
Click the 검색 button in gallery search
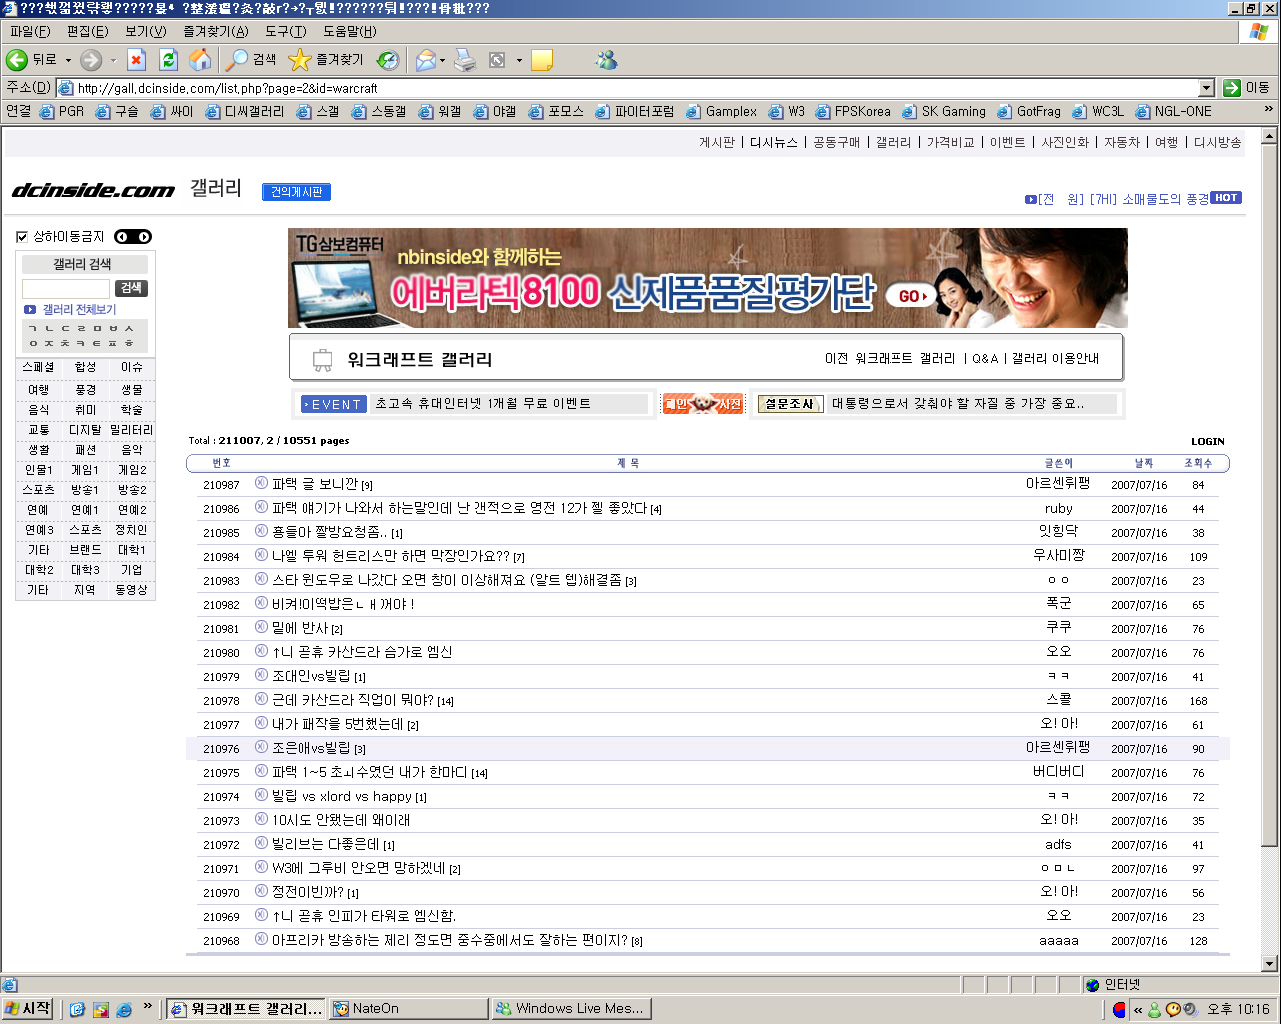pos(131,288)
